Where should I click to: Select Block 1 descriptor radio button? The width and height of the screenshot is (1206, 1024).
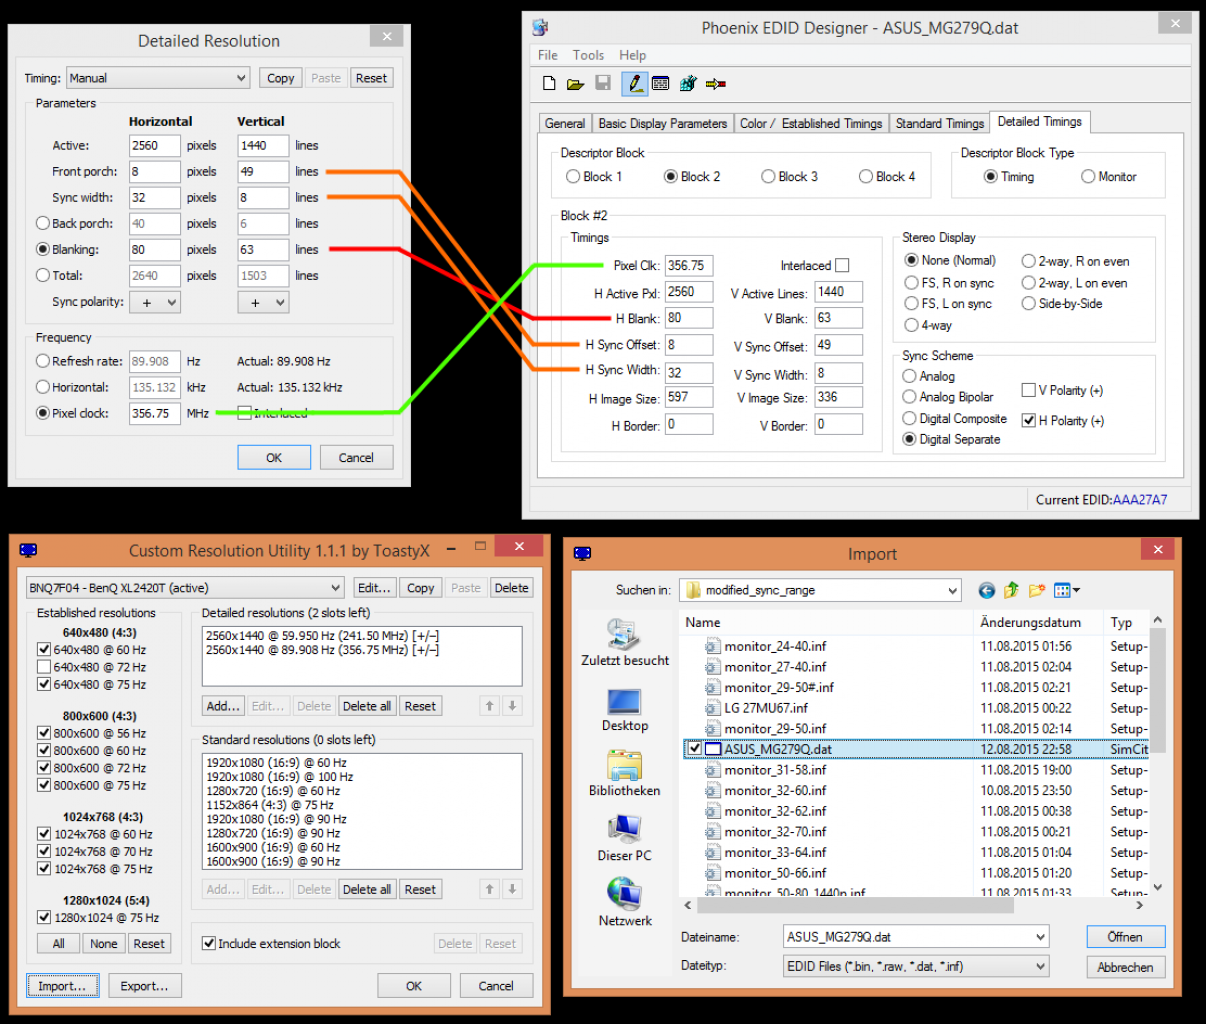click(573, 177)
